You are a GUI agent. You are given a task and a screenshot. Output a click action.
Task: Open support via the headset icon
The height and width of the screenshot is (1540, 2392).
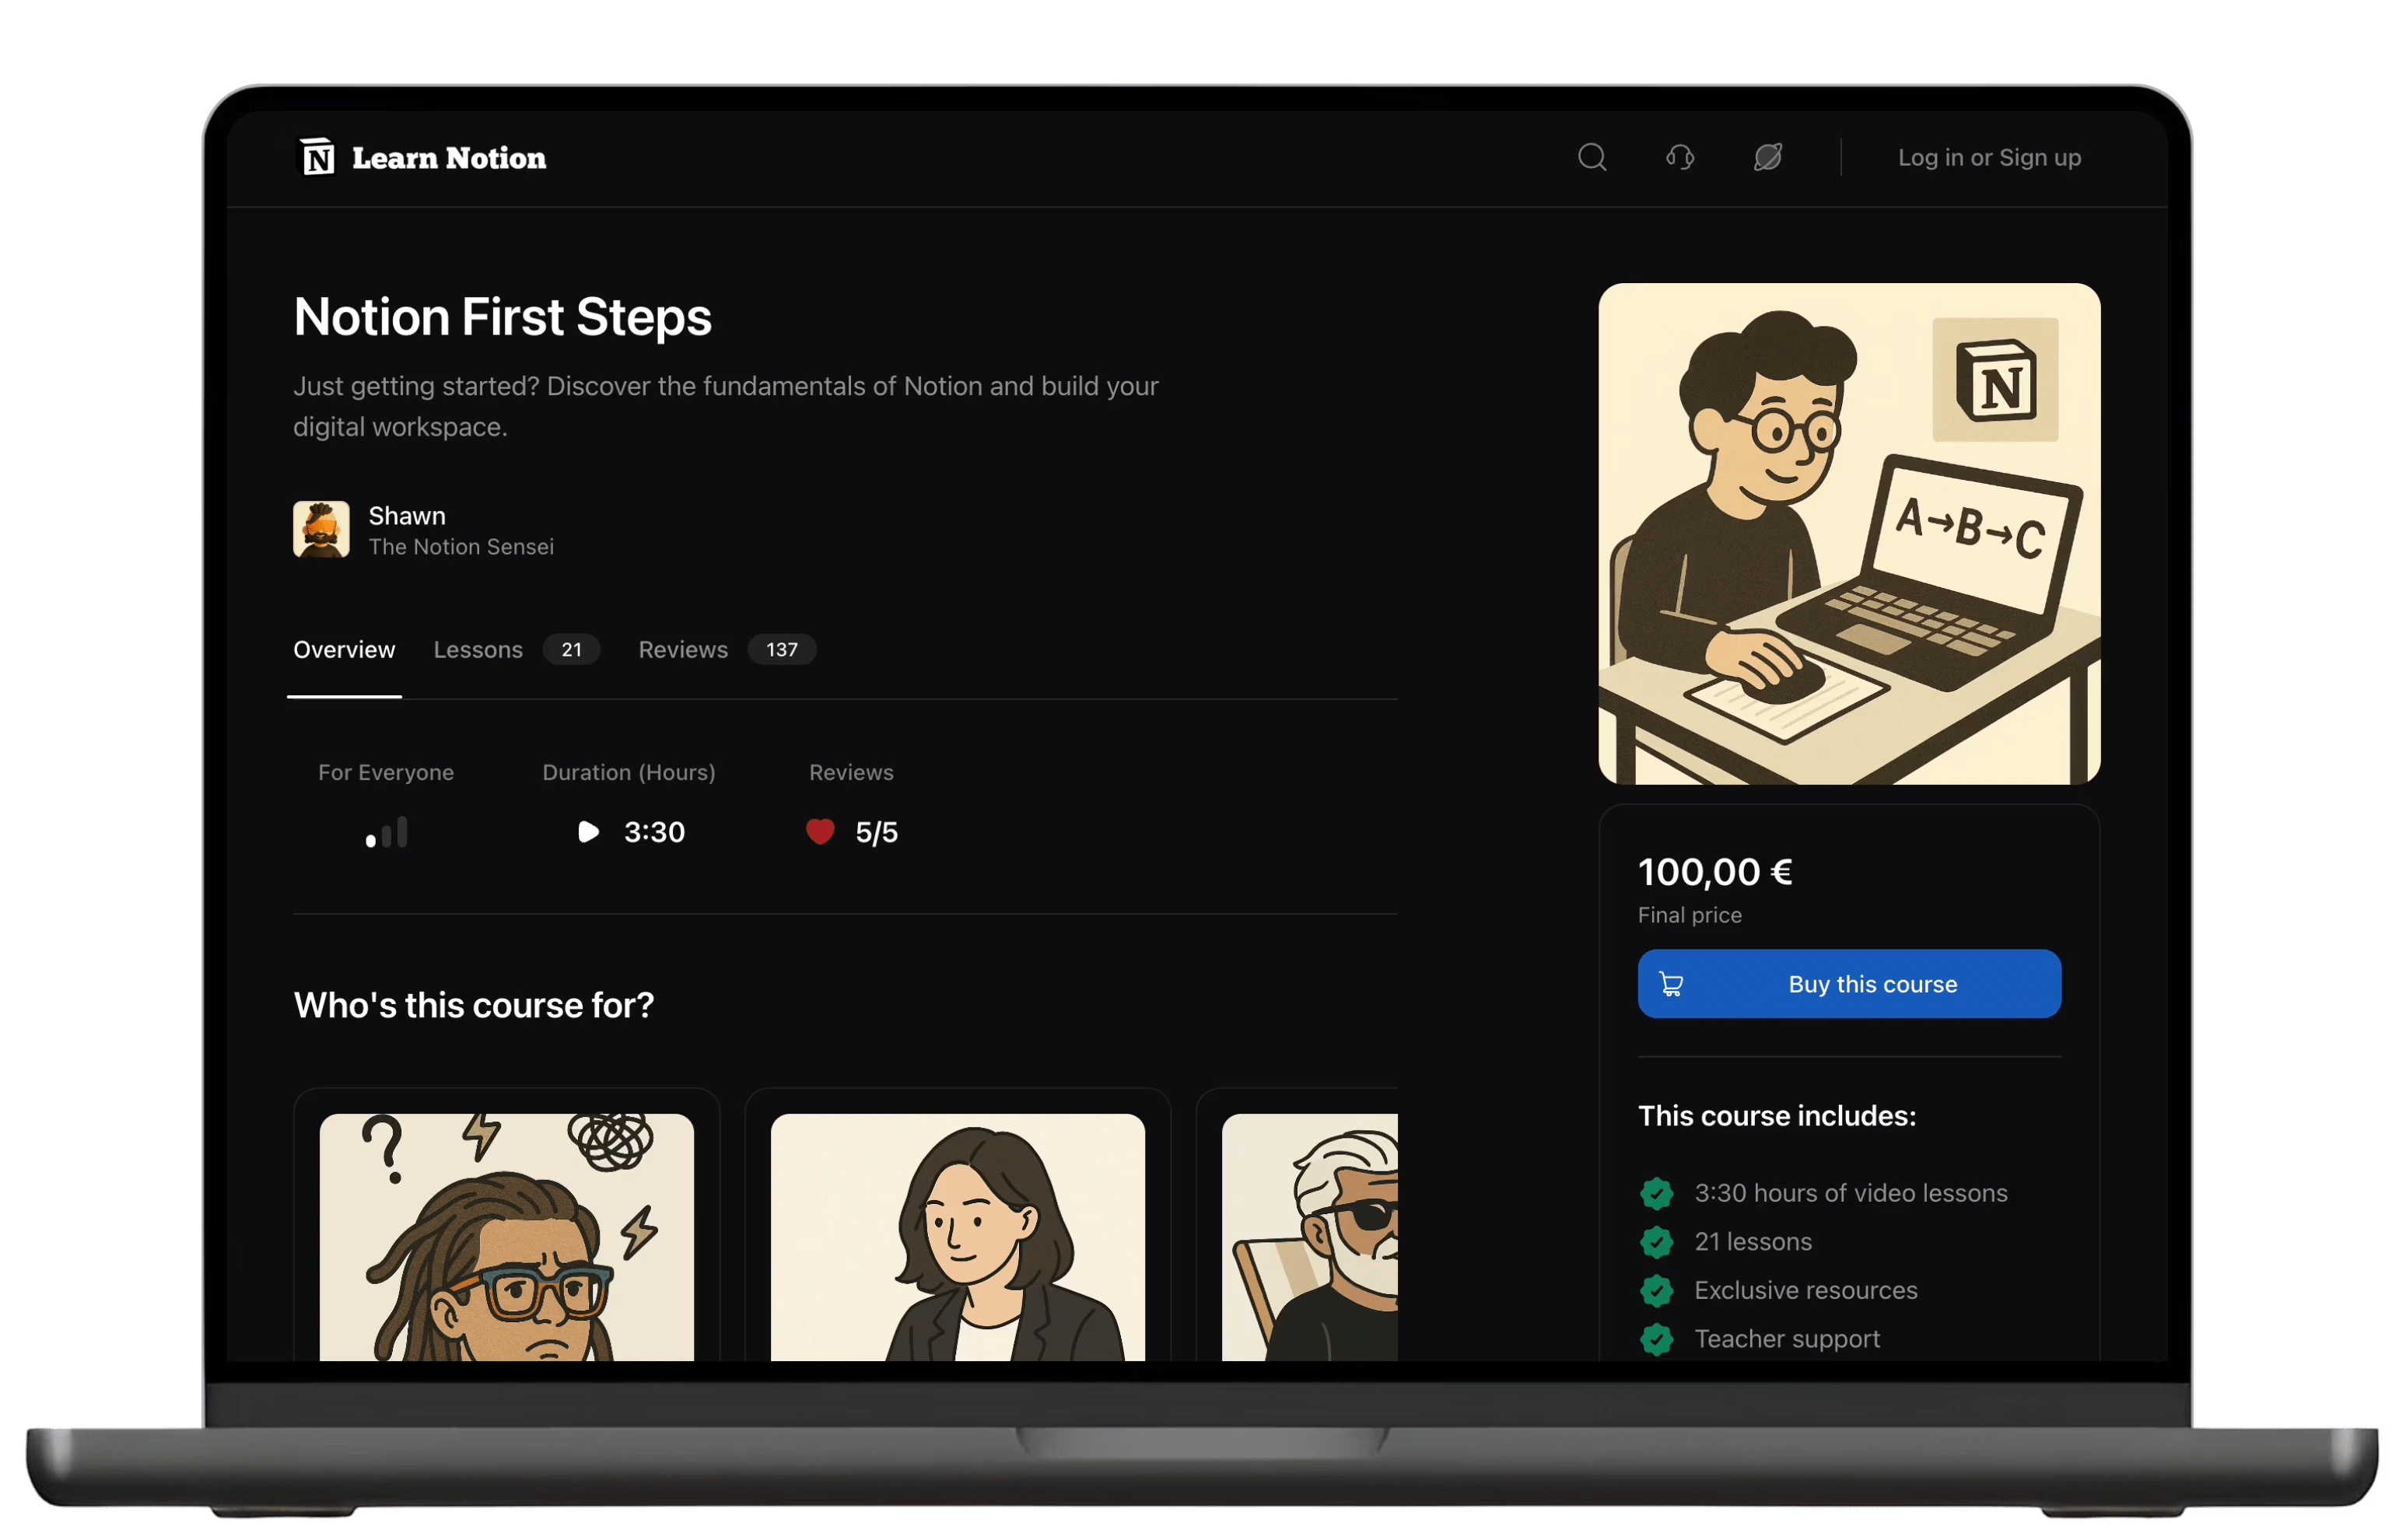[x=1680, y=157]
